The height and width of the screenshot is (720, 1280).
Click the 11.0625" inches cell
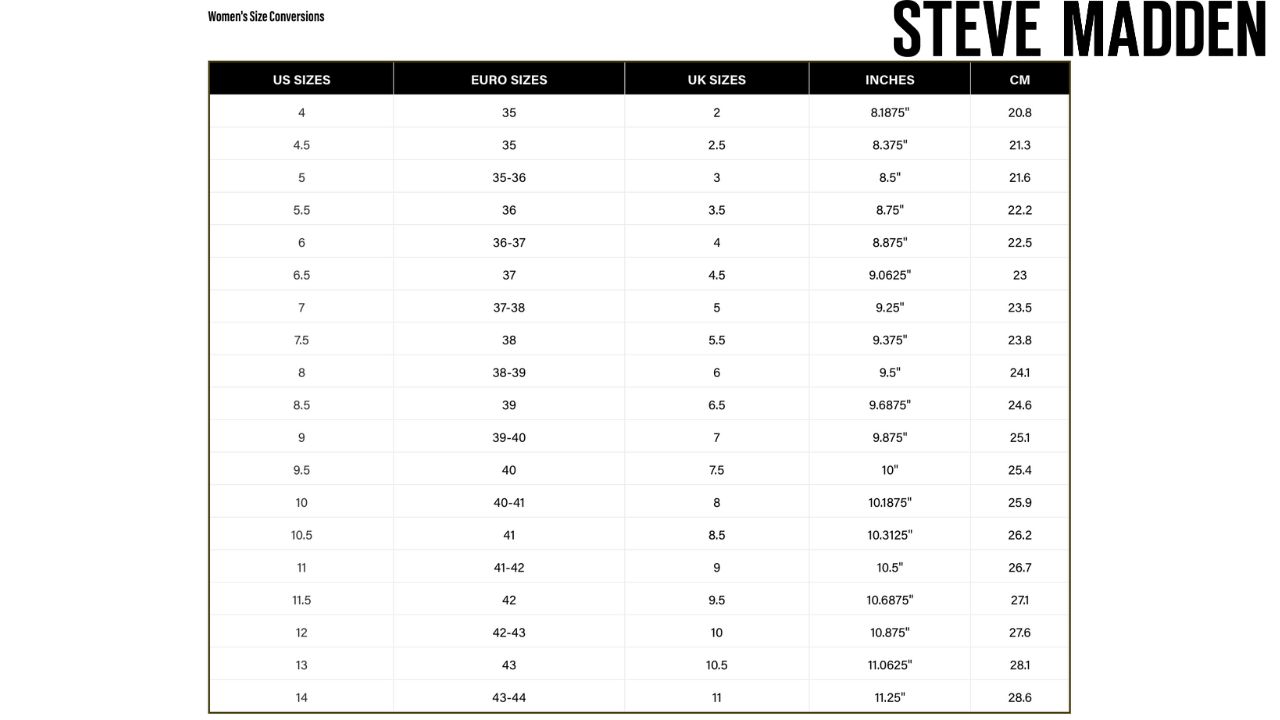tap(890, 665)
